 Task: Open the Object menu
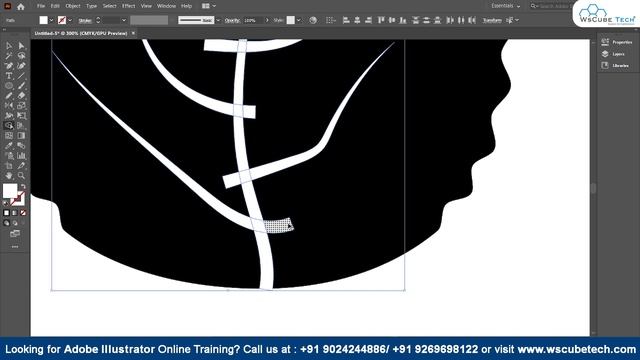(73, 6)
